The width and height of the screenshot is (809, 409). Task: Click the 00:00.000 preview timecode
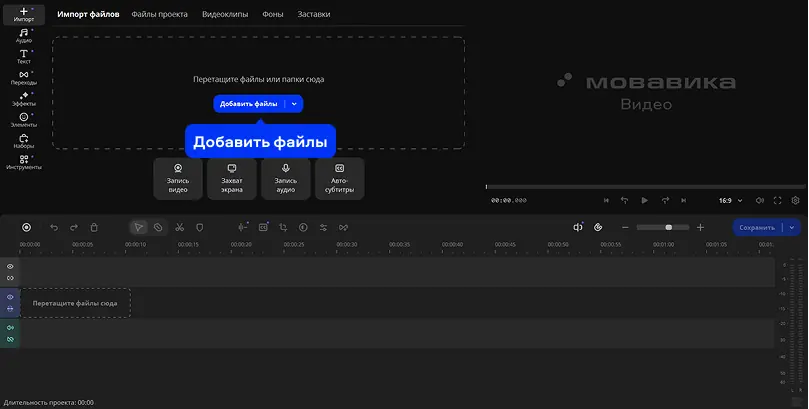tap(509, 201)
